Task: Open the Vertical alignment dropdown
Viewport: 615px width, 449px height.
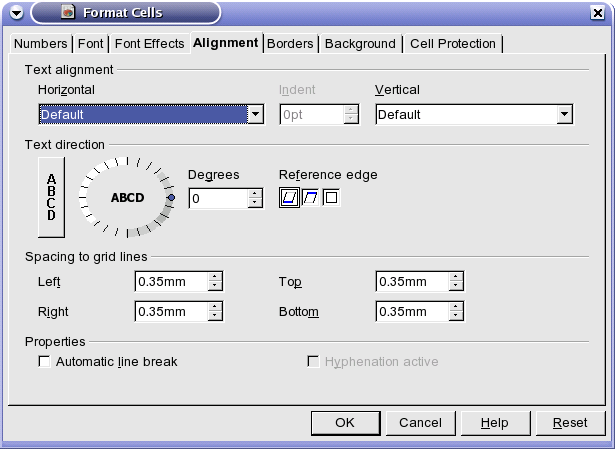Action: coord(564,114)
